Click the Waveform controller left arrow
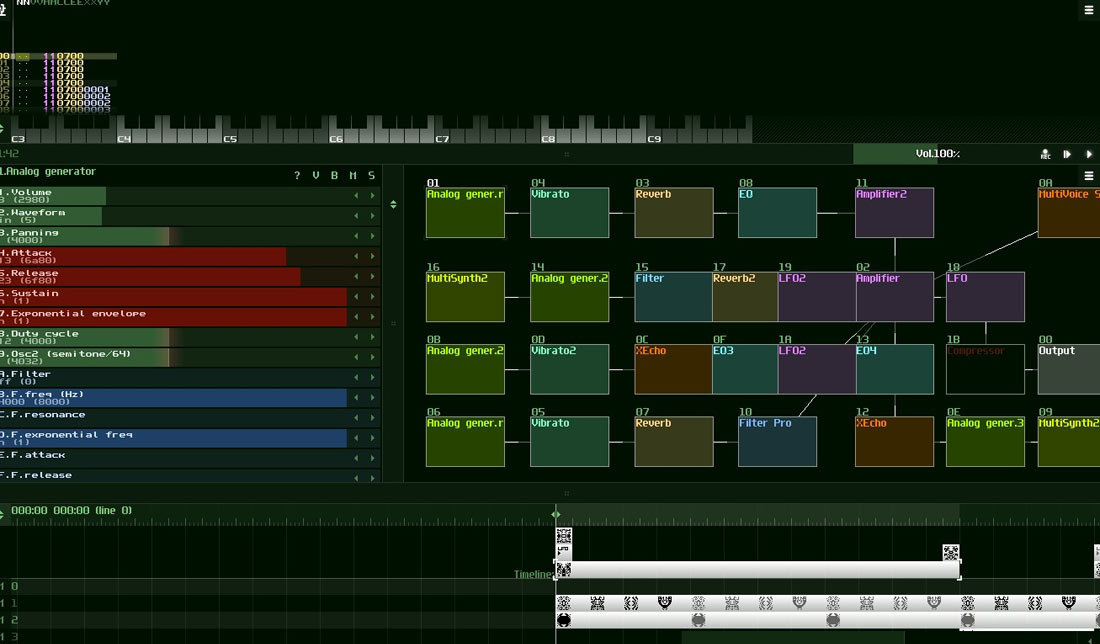This screenshot has width=1100, height=644. click(x=356, y=216)
